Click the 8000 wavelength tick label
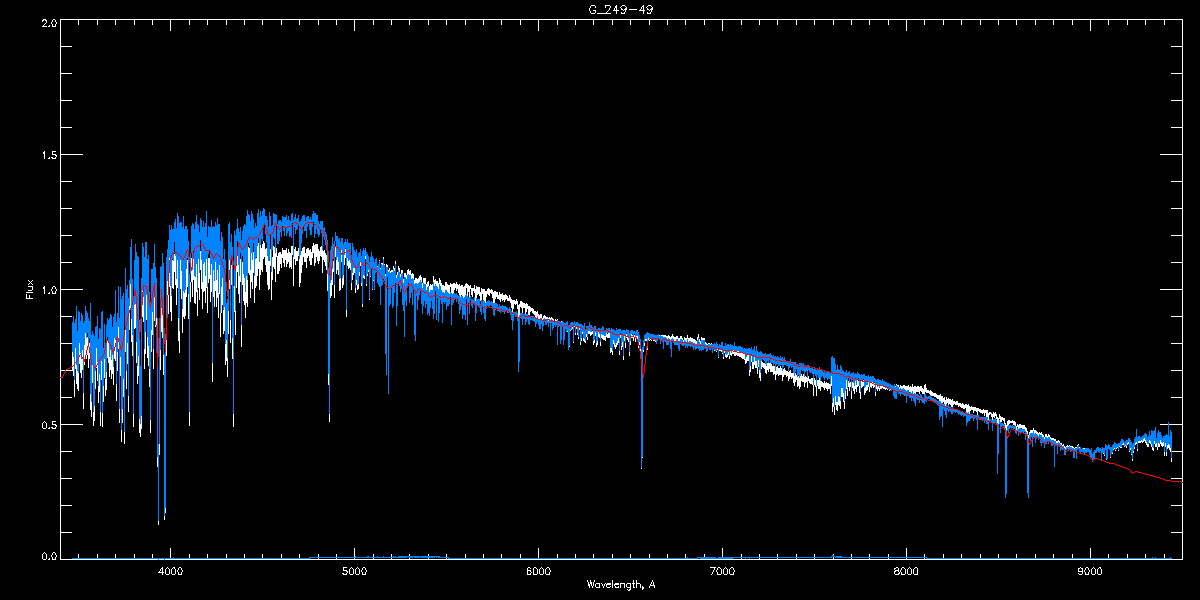Screen dimensions: 1200x600 click(906, 571)
